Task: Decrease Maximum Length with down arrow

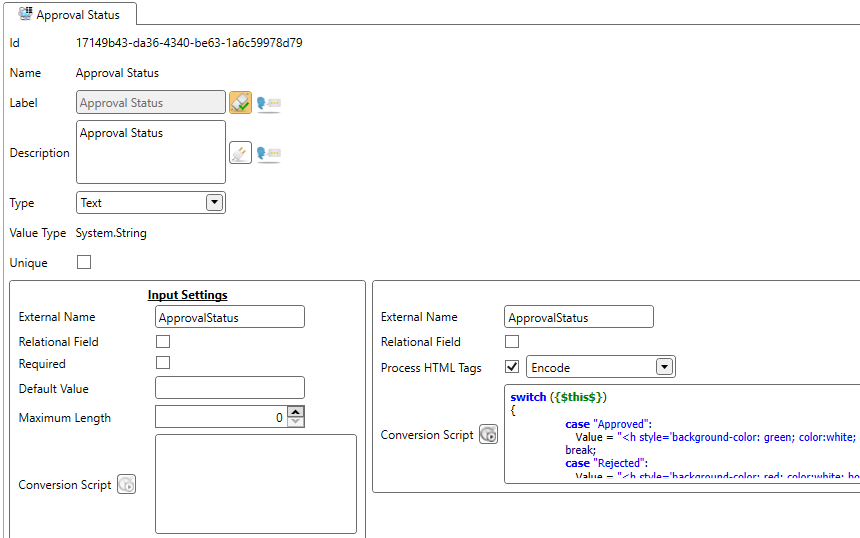Action: tap(296, 422)
